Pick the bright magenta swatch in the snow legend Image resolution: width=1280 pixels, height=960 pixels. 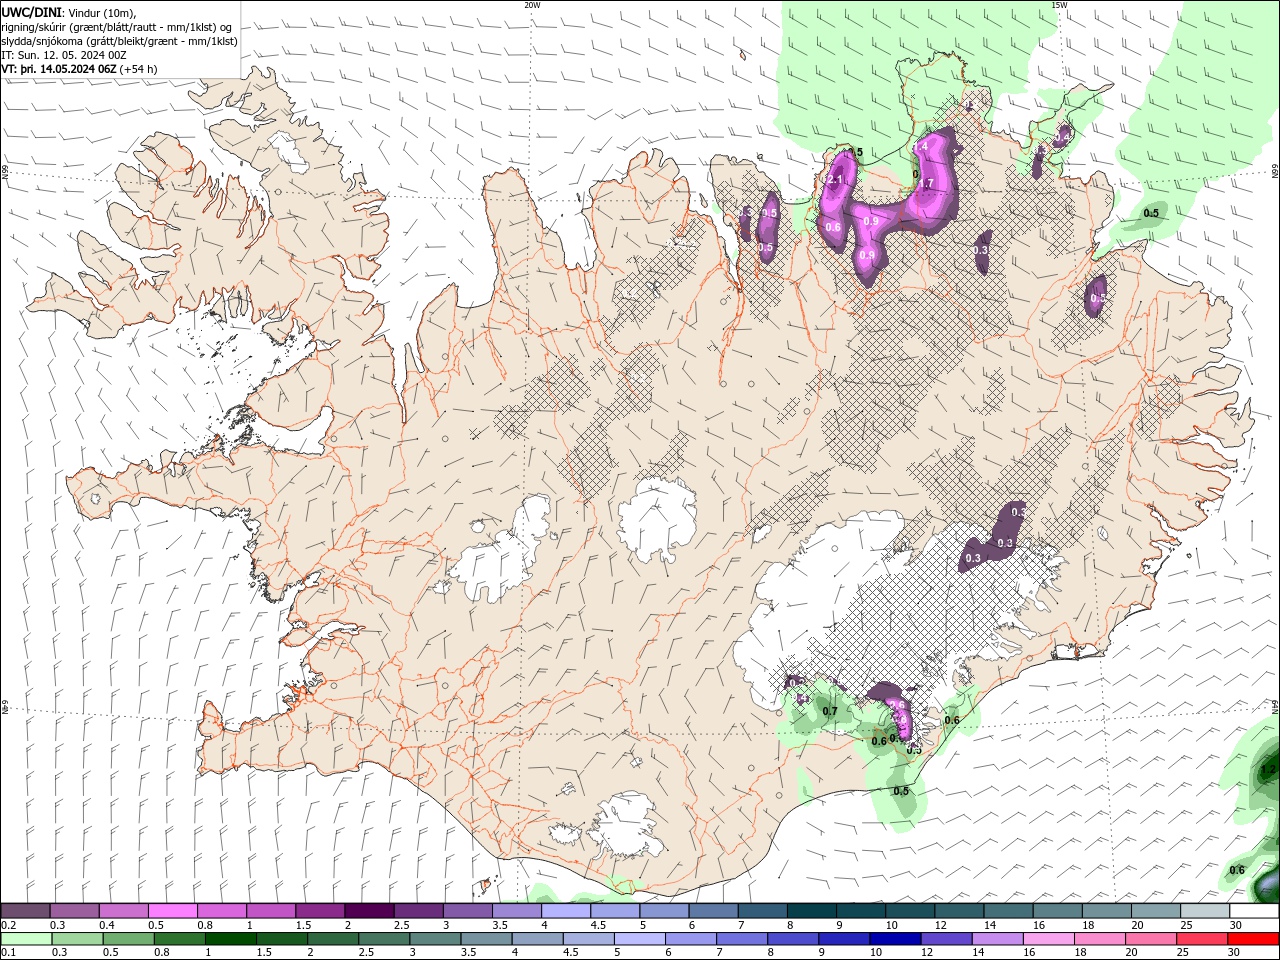173,911
